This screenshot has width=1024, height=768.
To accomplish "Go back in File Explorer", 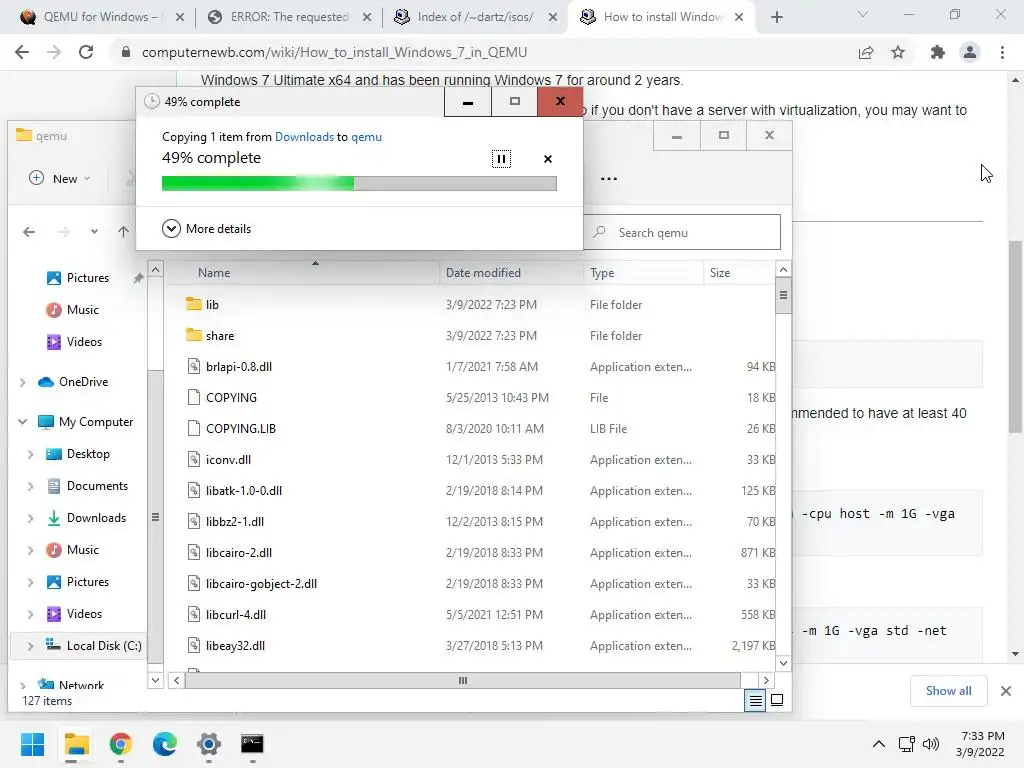I will (29, 232).
